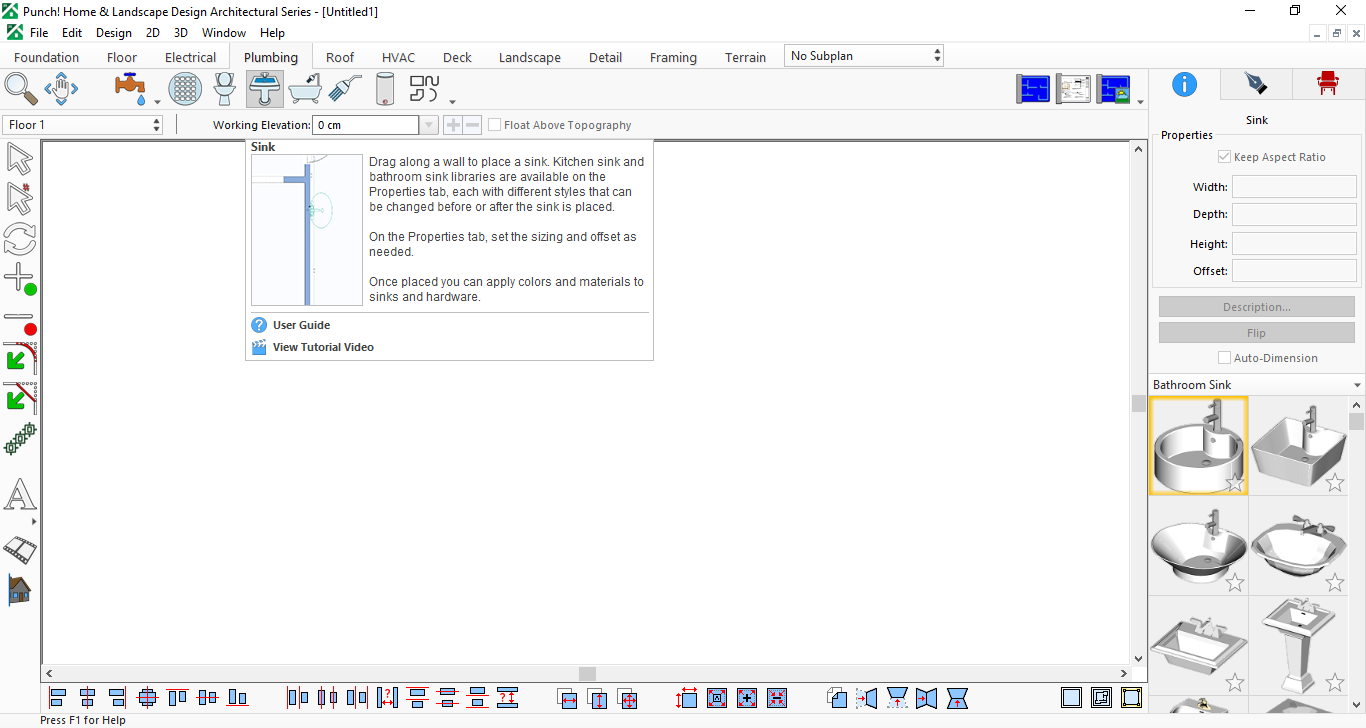Toggle Keep Aspect Ratio checkbox

tap(1224, 157)
